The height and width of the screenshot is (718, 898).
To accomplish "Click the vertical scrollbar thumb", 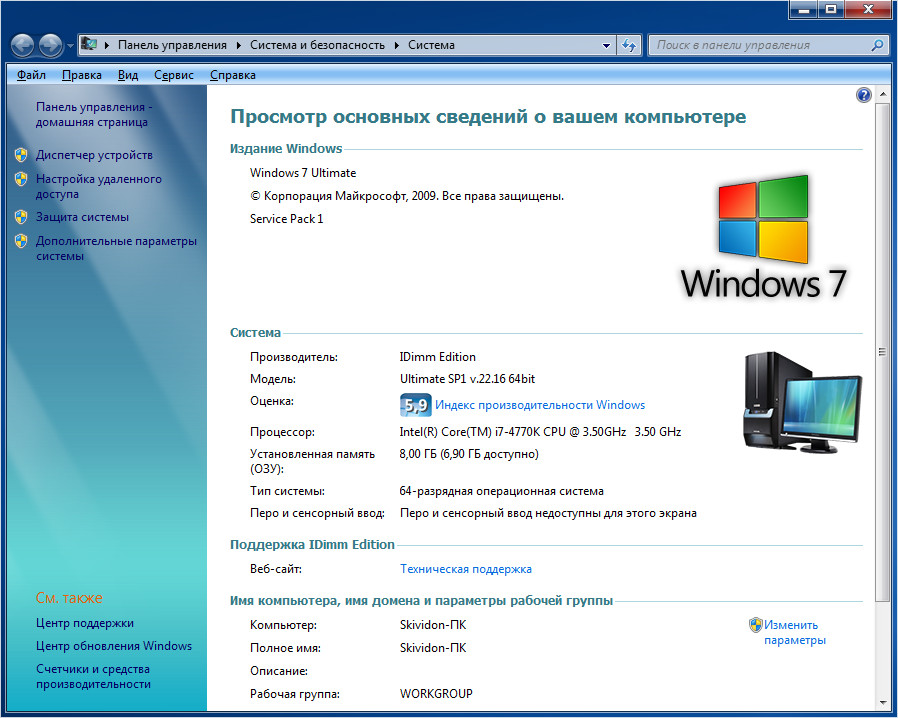I will (x=883, y=352).
